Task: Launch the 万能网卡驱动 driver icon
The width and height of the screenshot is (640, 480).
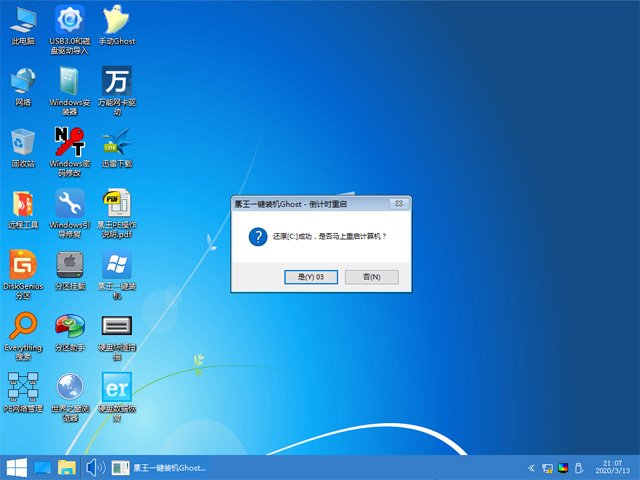Action: tap(116, 80)
